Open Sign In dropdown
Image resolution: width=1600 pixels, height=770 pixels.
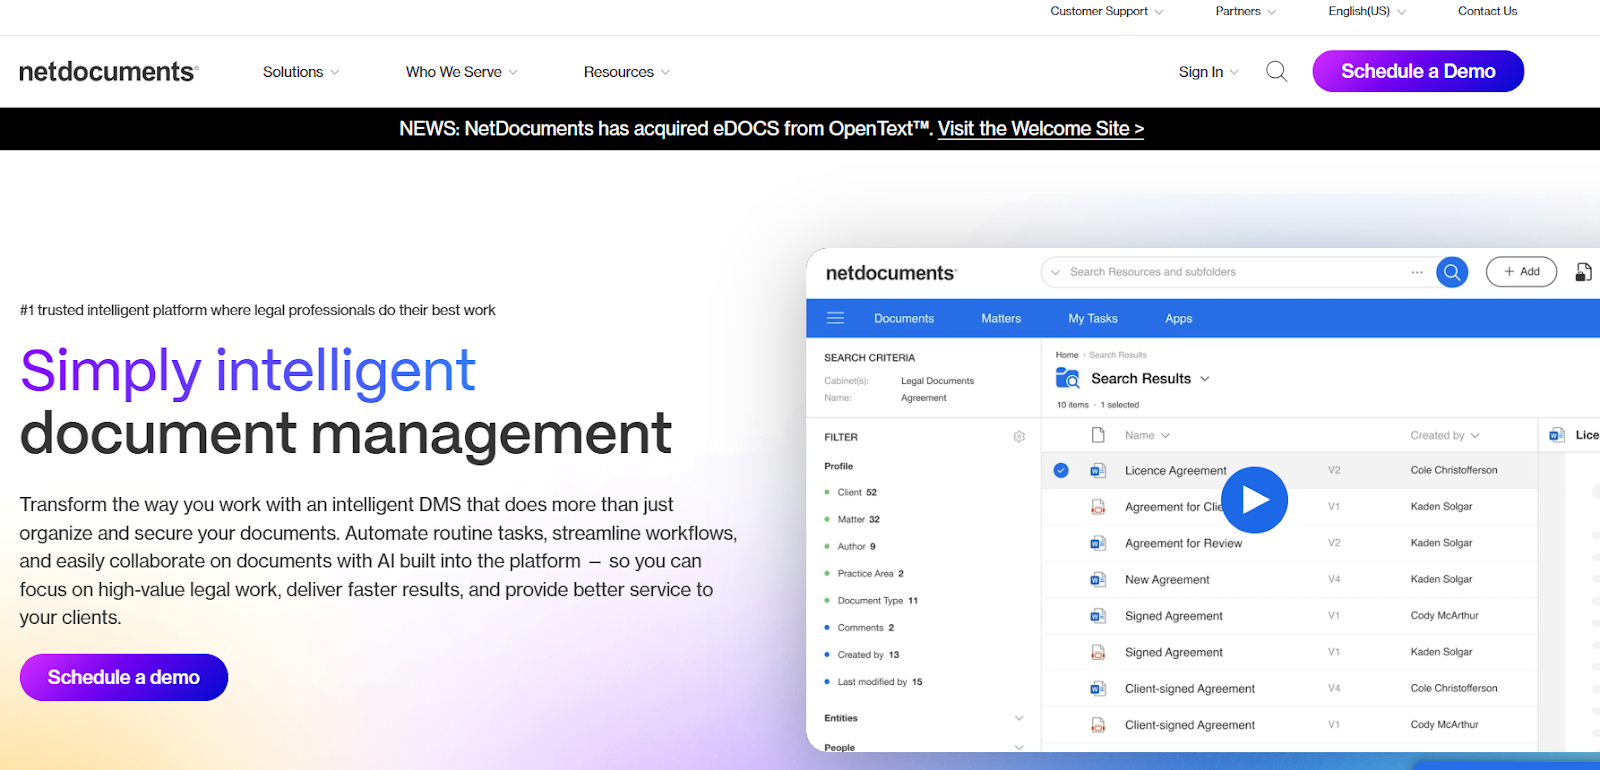coord(1209,72)
